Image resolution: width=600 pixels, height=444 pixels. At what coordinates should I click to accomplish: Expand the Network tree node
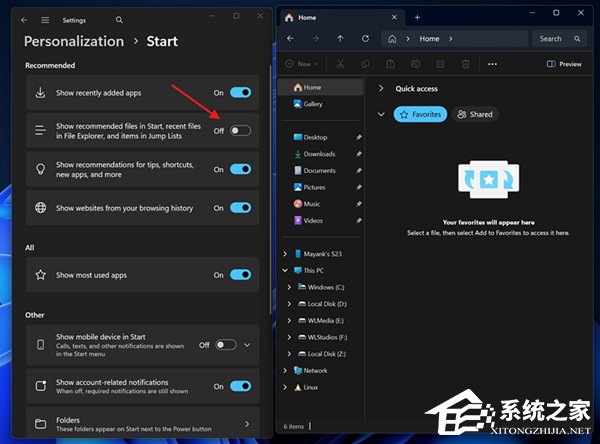pos(285,371)
